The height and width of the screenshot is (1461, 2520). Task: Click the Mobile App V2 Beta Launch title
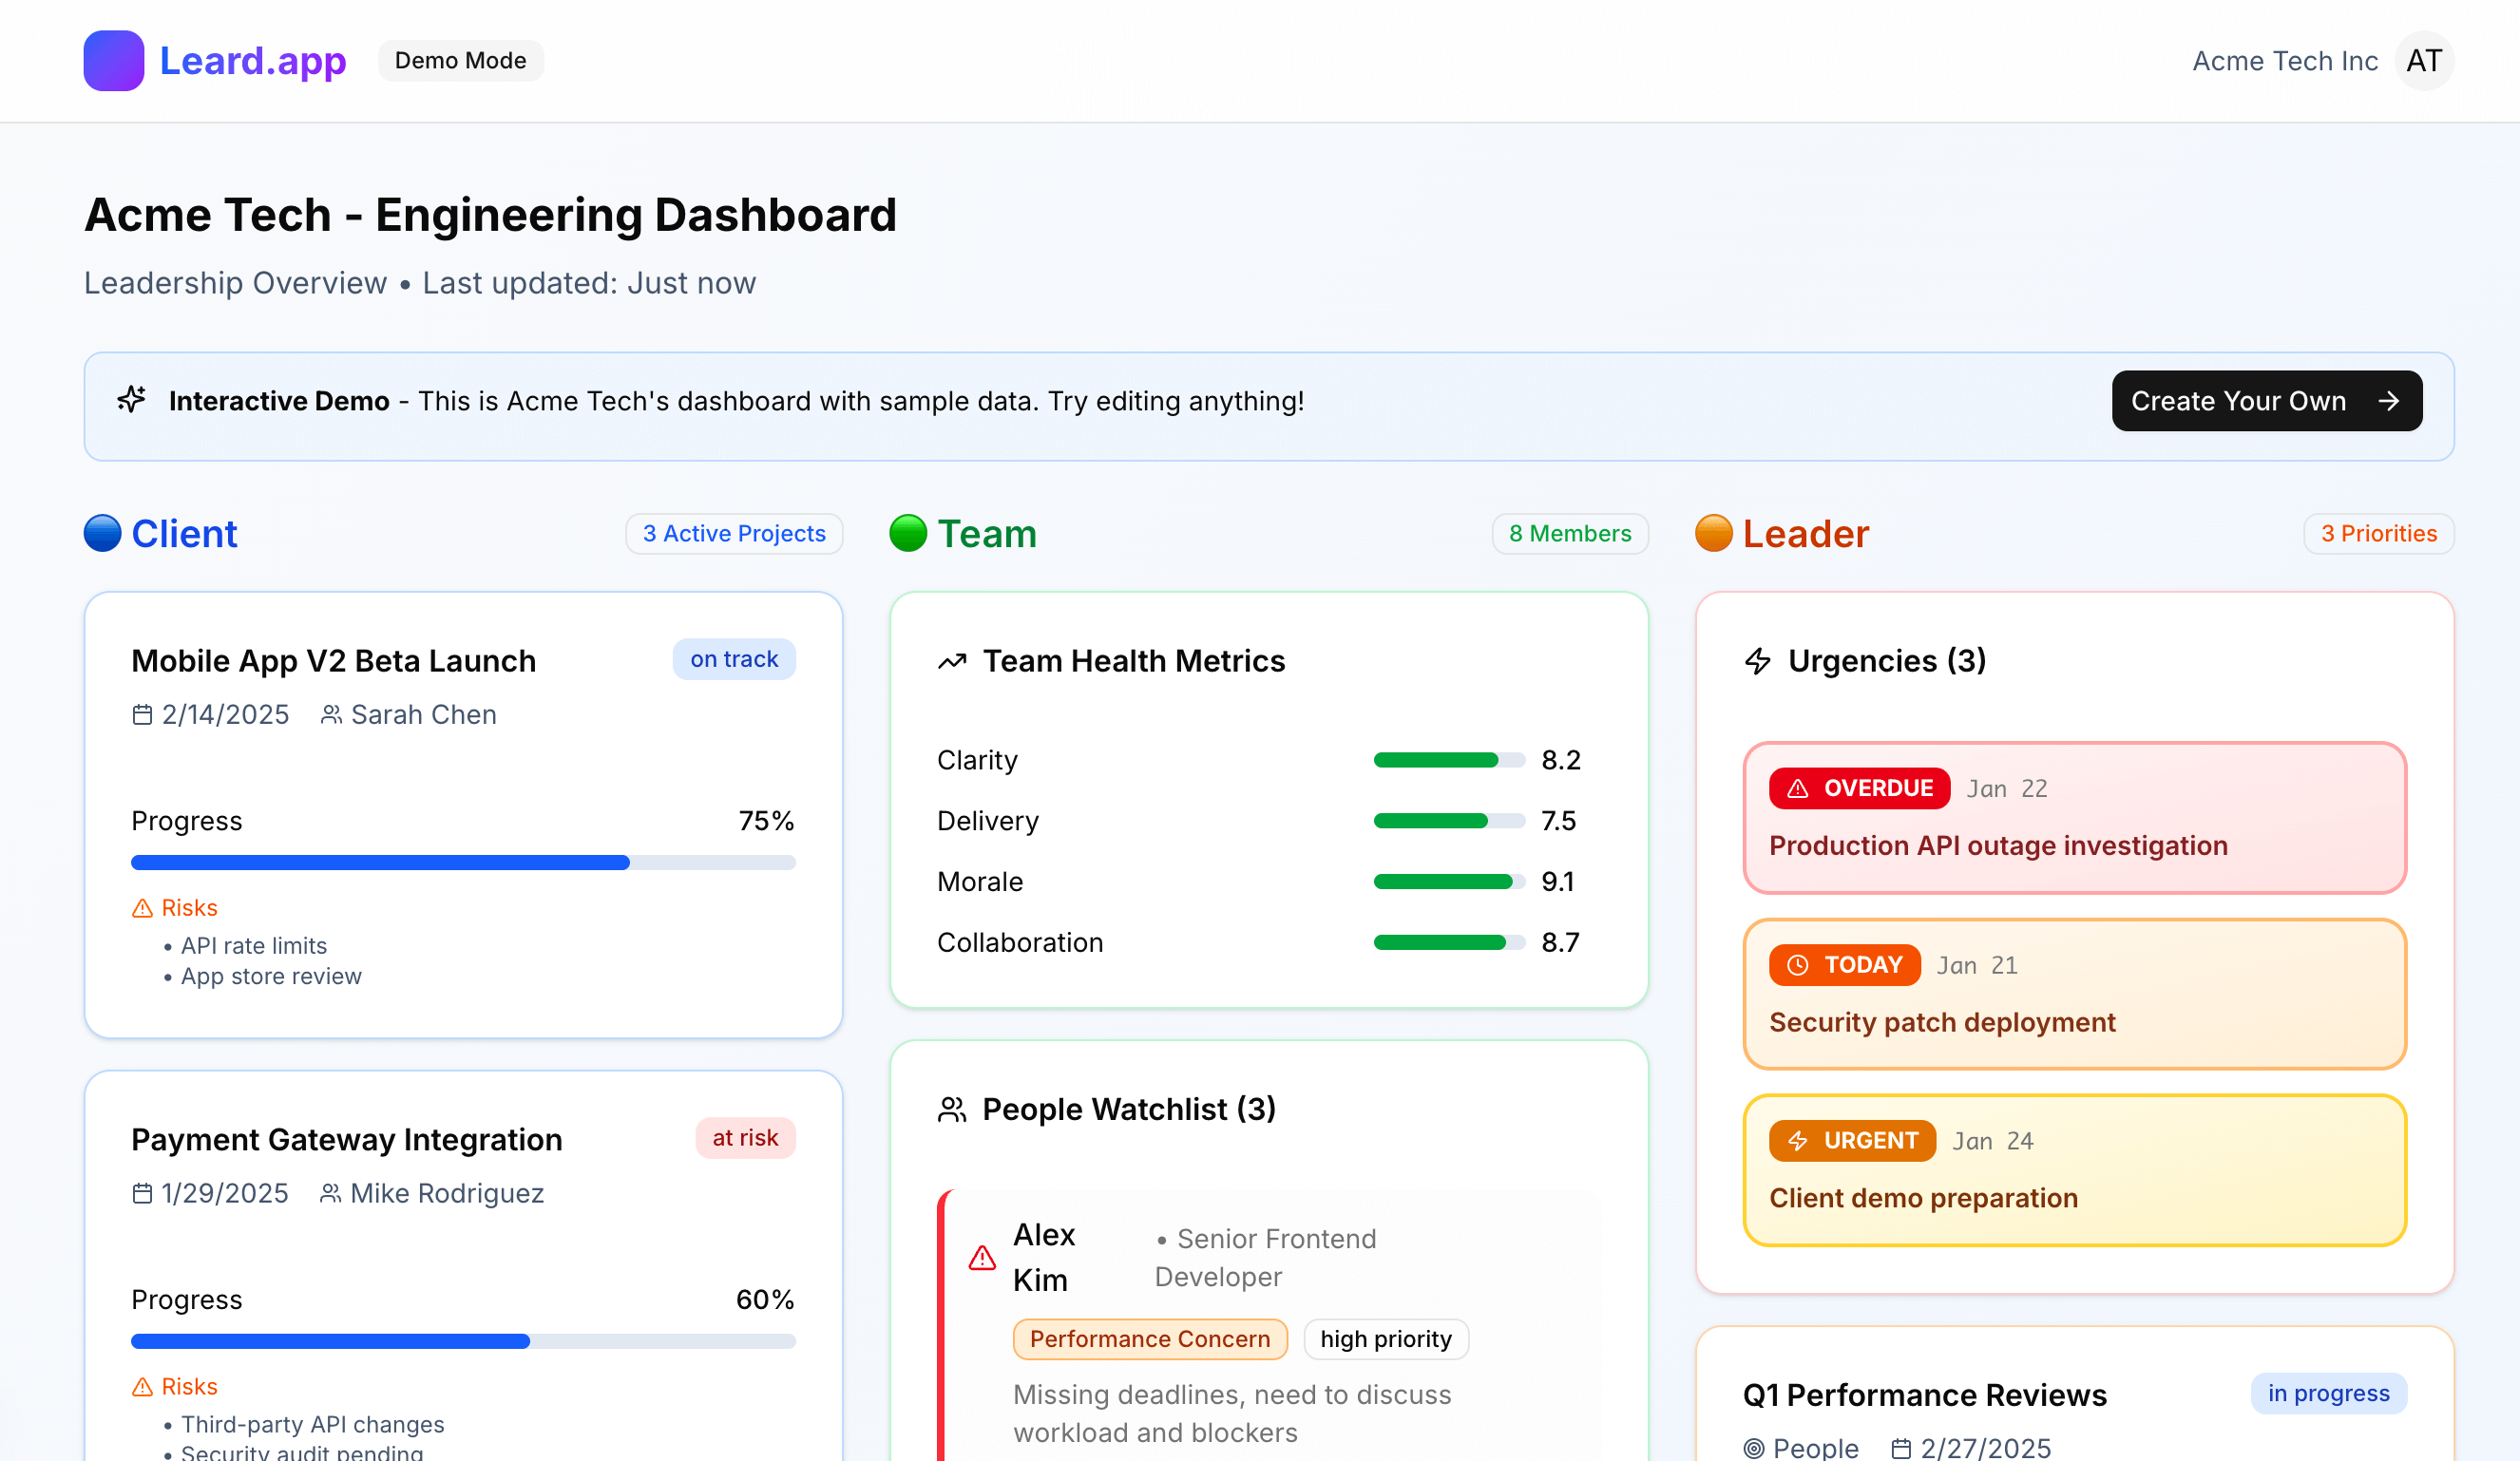point(334,661)
